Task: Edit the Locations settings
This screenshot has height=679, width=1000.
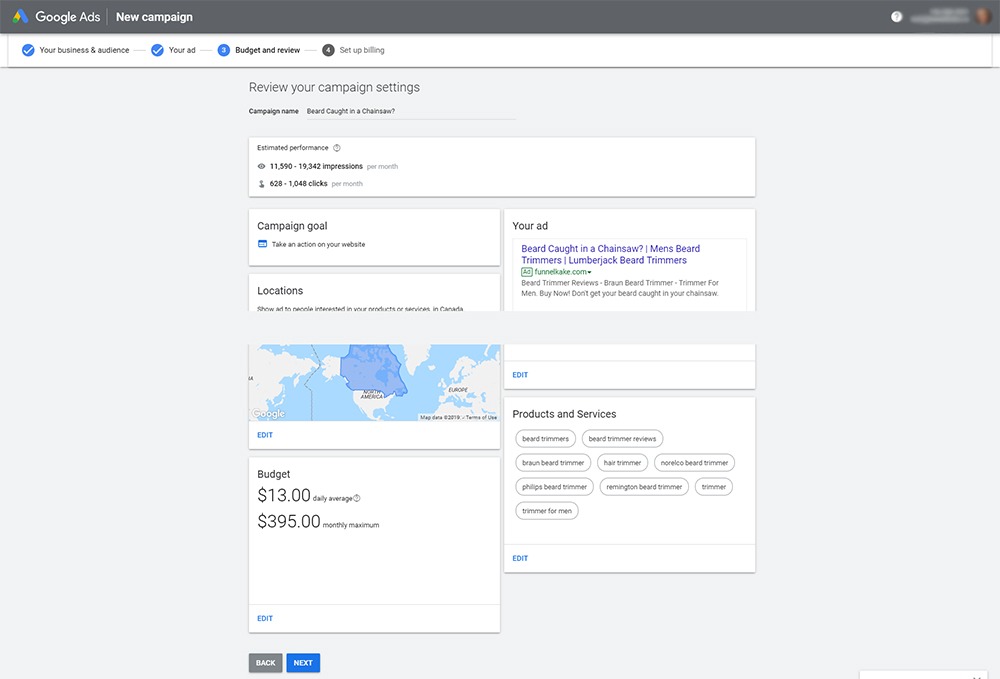Action: tap(265, 435)
